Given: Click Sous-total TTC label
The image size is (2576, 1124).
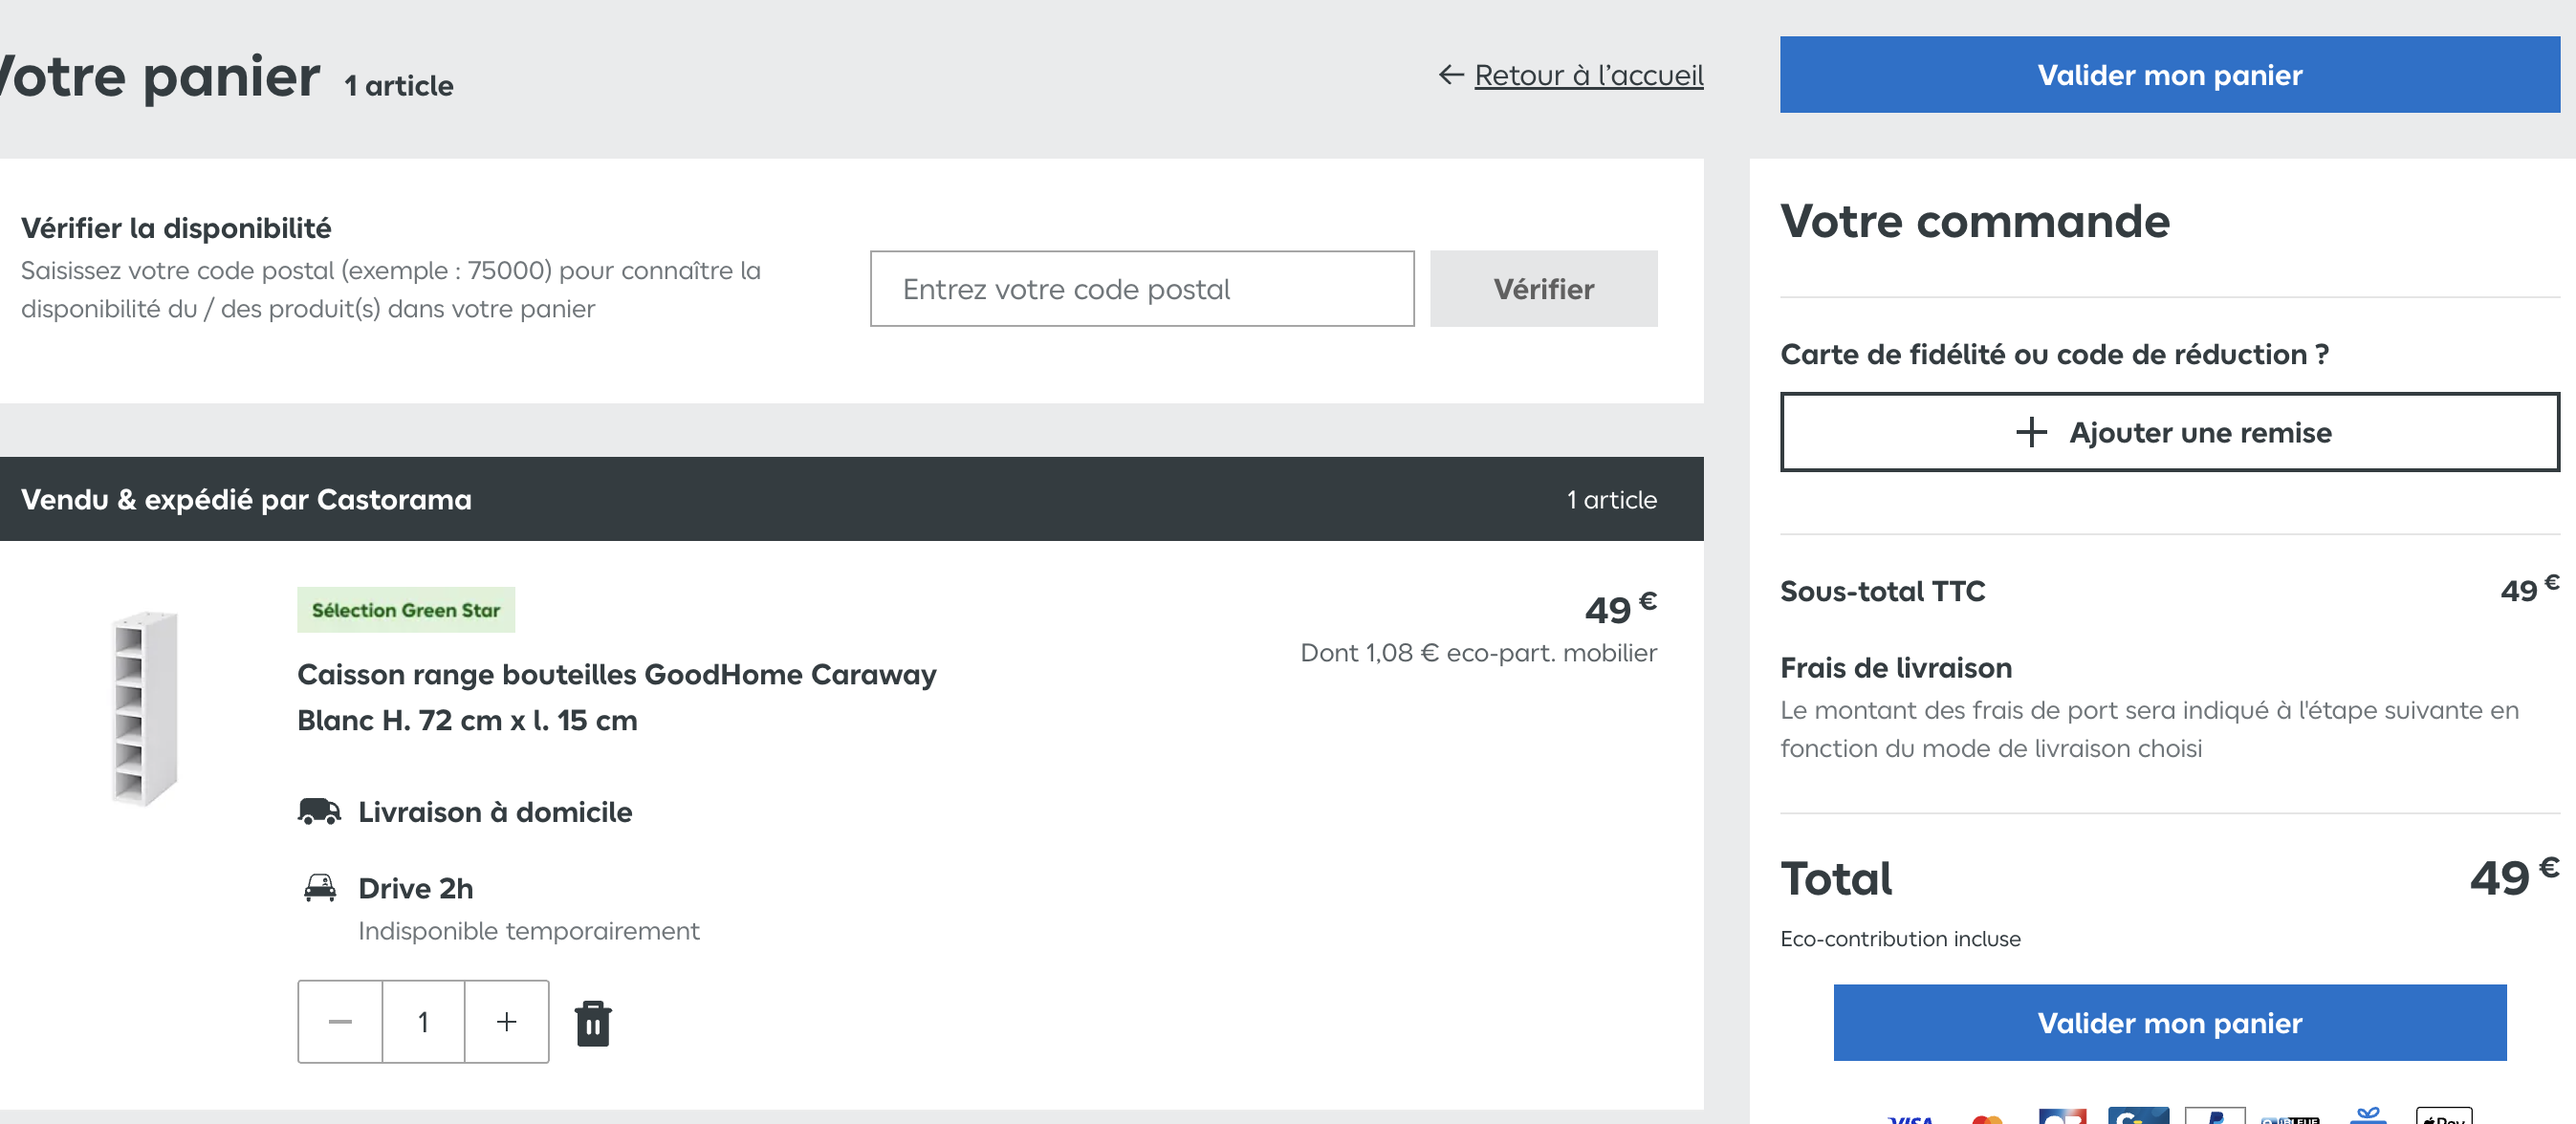Looking at the screenshot, I should pos(1882,591).
